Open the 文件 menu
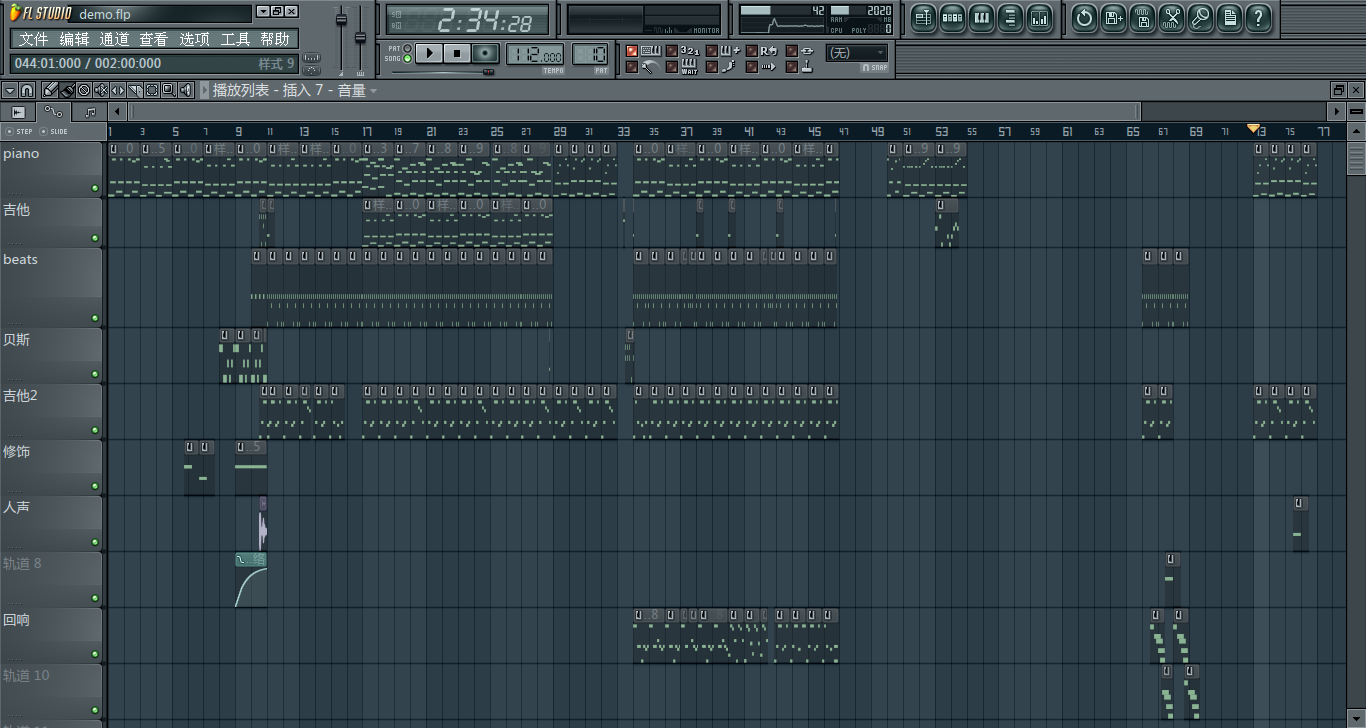 (x=34, y=39)
